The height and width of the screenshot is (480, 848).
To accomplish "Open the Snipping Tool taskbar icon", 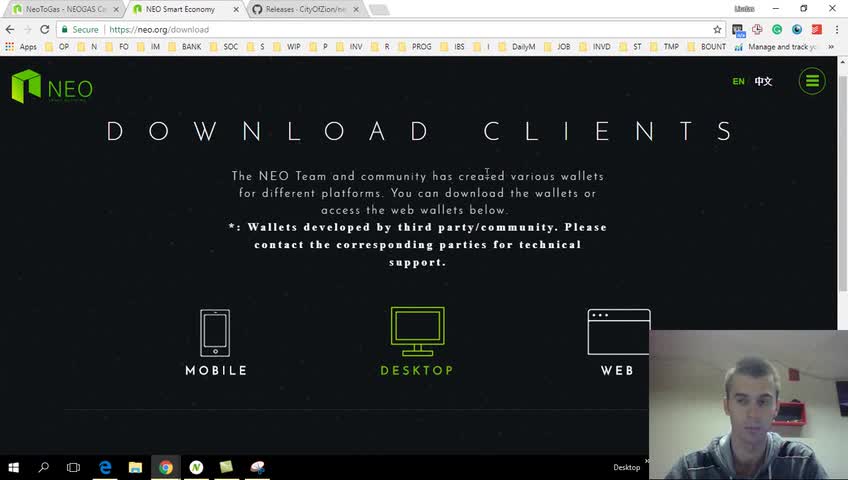I will [257, 467].
